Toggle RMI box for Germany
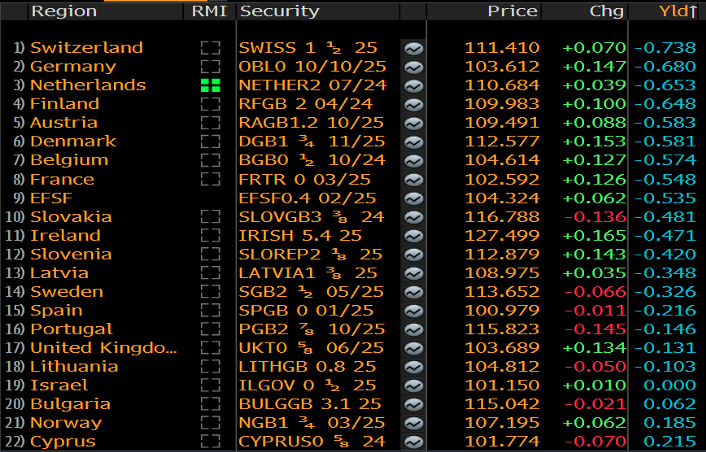 tap(210, 67)
